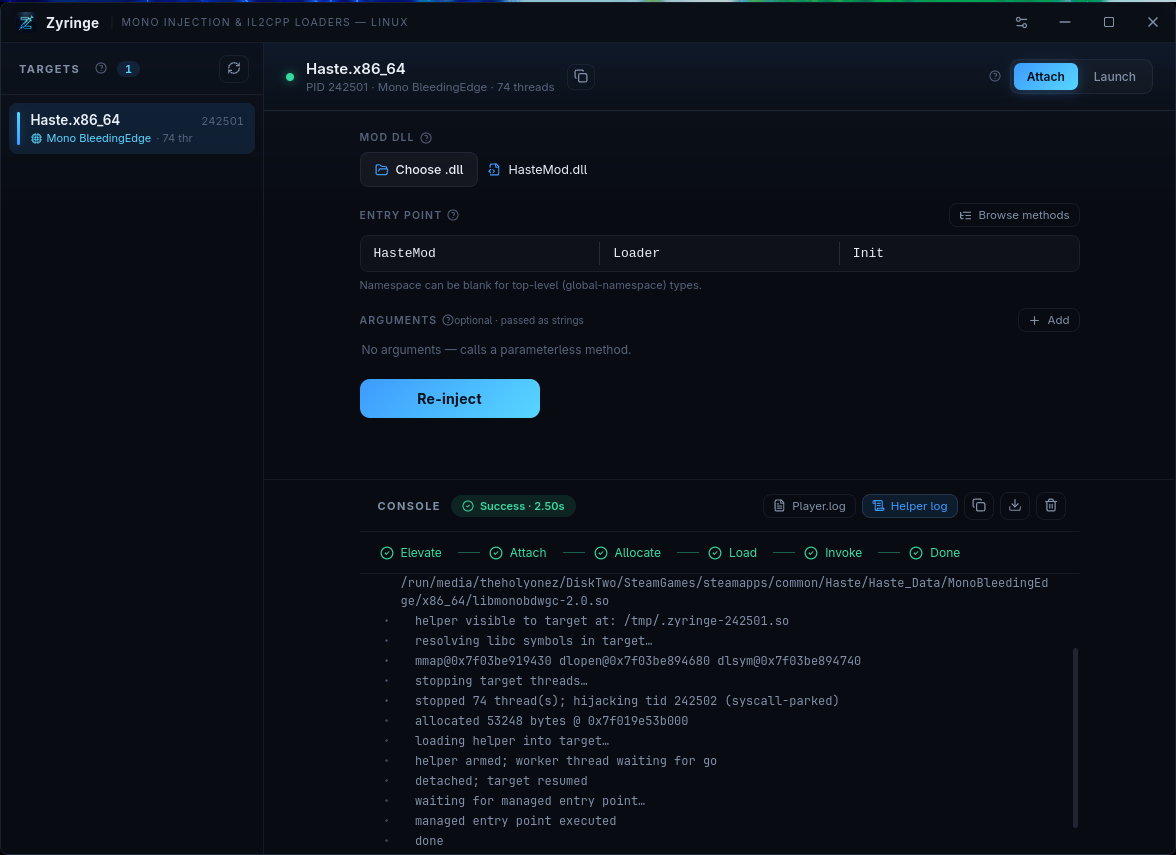This screenshot has height=855, width=1176.
Task: Select the Haste.x86_64 target in sidebar
Action: pos(132,129)
